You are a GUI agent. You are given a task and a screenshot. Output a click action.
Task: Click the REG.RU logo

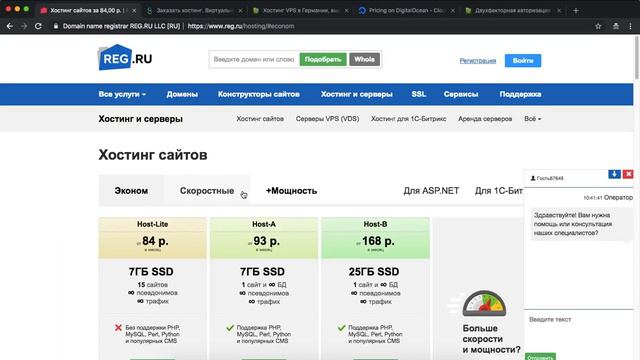coord(125,58)
